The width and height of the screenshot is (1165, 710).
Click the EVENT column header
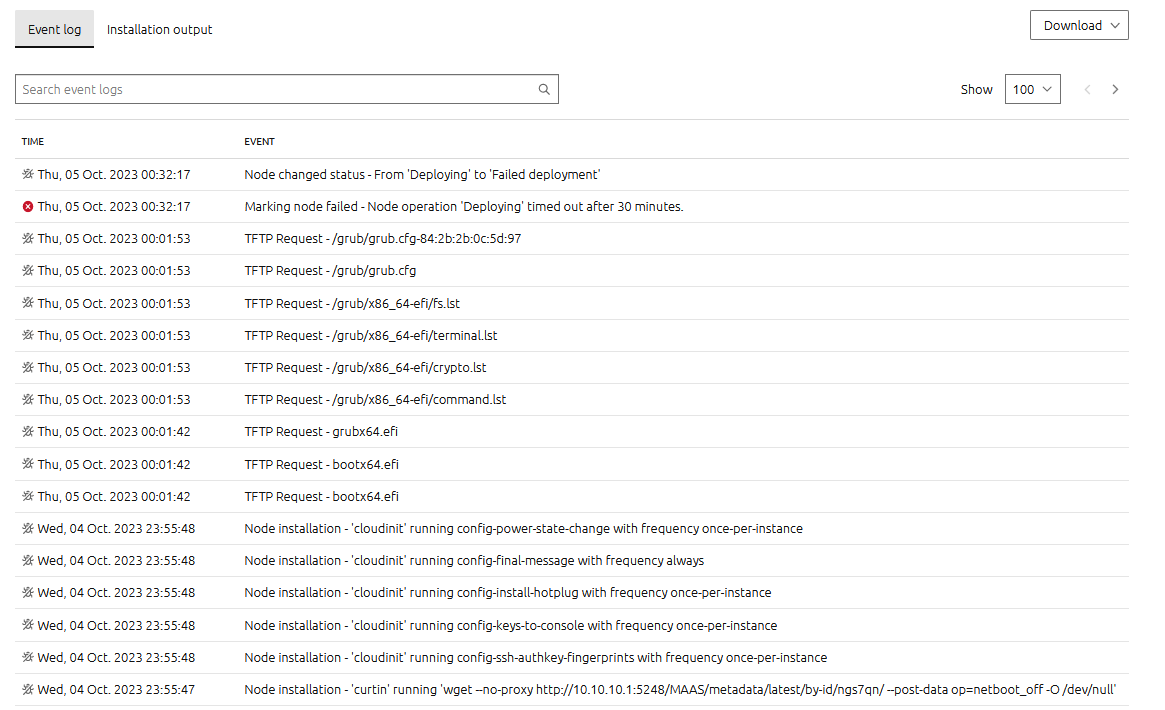[x=259, y=142]
